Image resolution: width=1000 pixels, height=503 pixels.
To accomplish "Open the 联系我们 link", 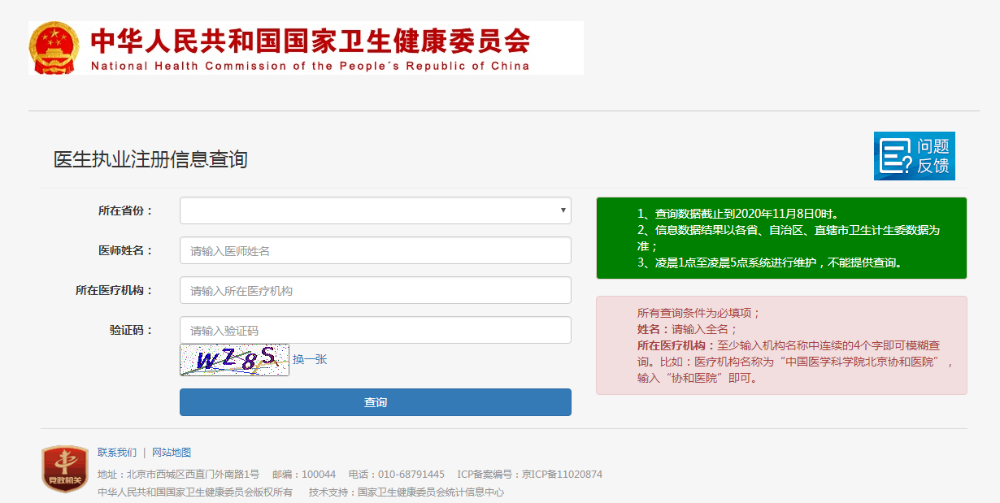I will point(117,453).
